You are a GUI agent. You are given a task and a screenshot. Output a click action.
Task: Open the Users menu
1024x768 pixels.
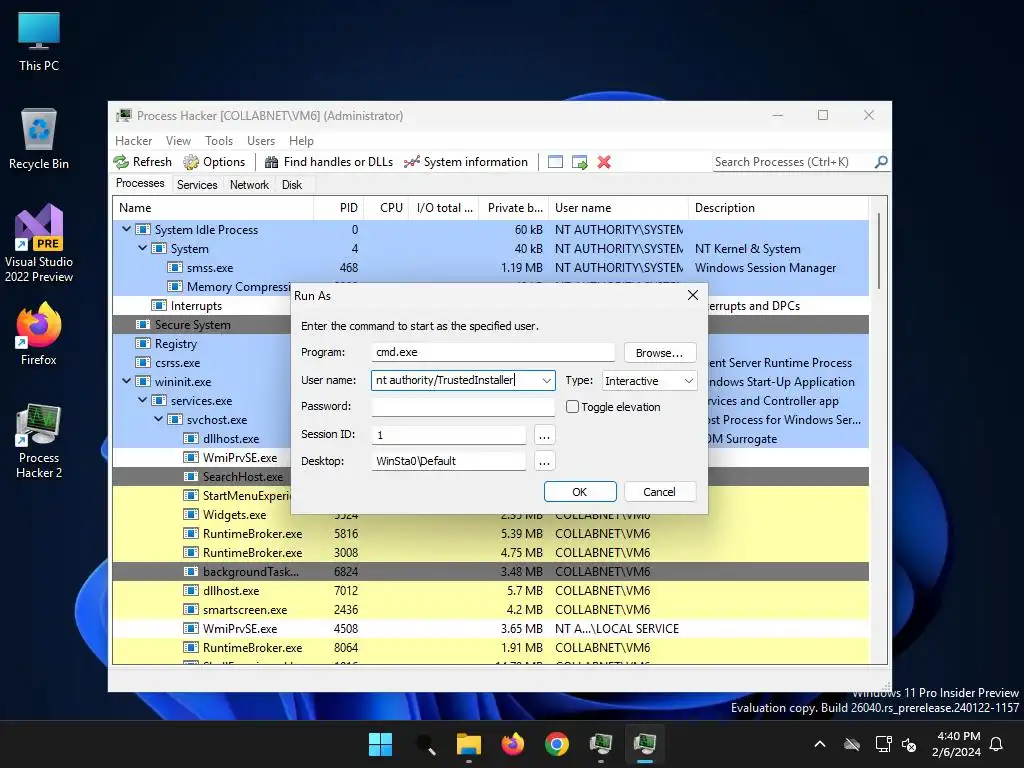[261, 141]
